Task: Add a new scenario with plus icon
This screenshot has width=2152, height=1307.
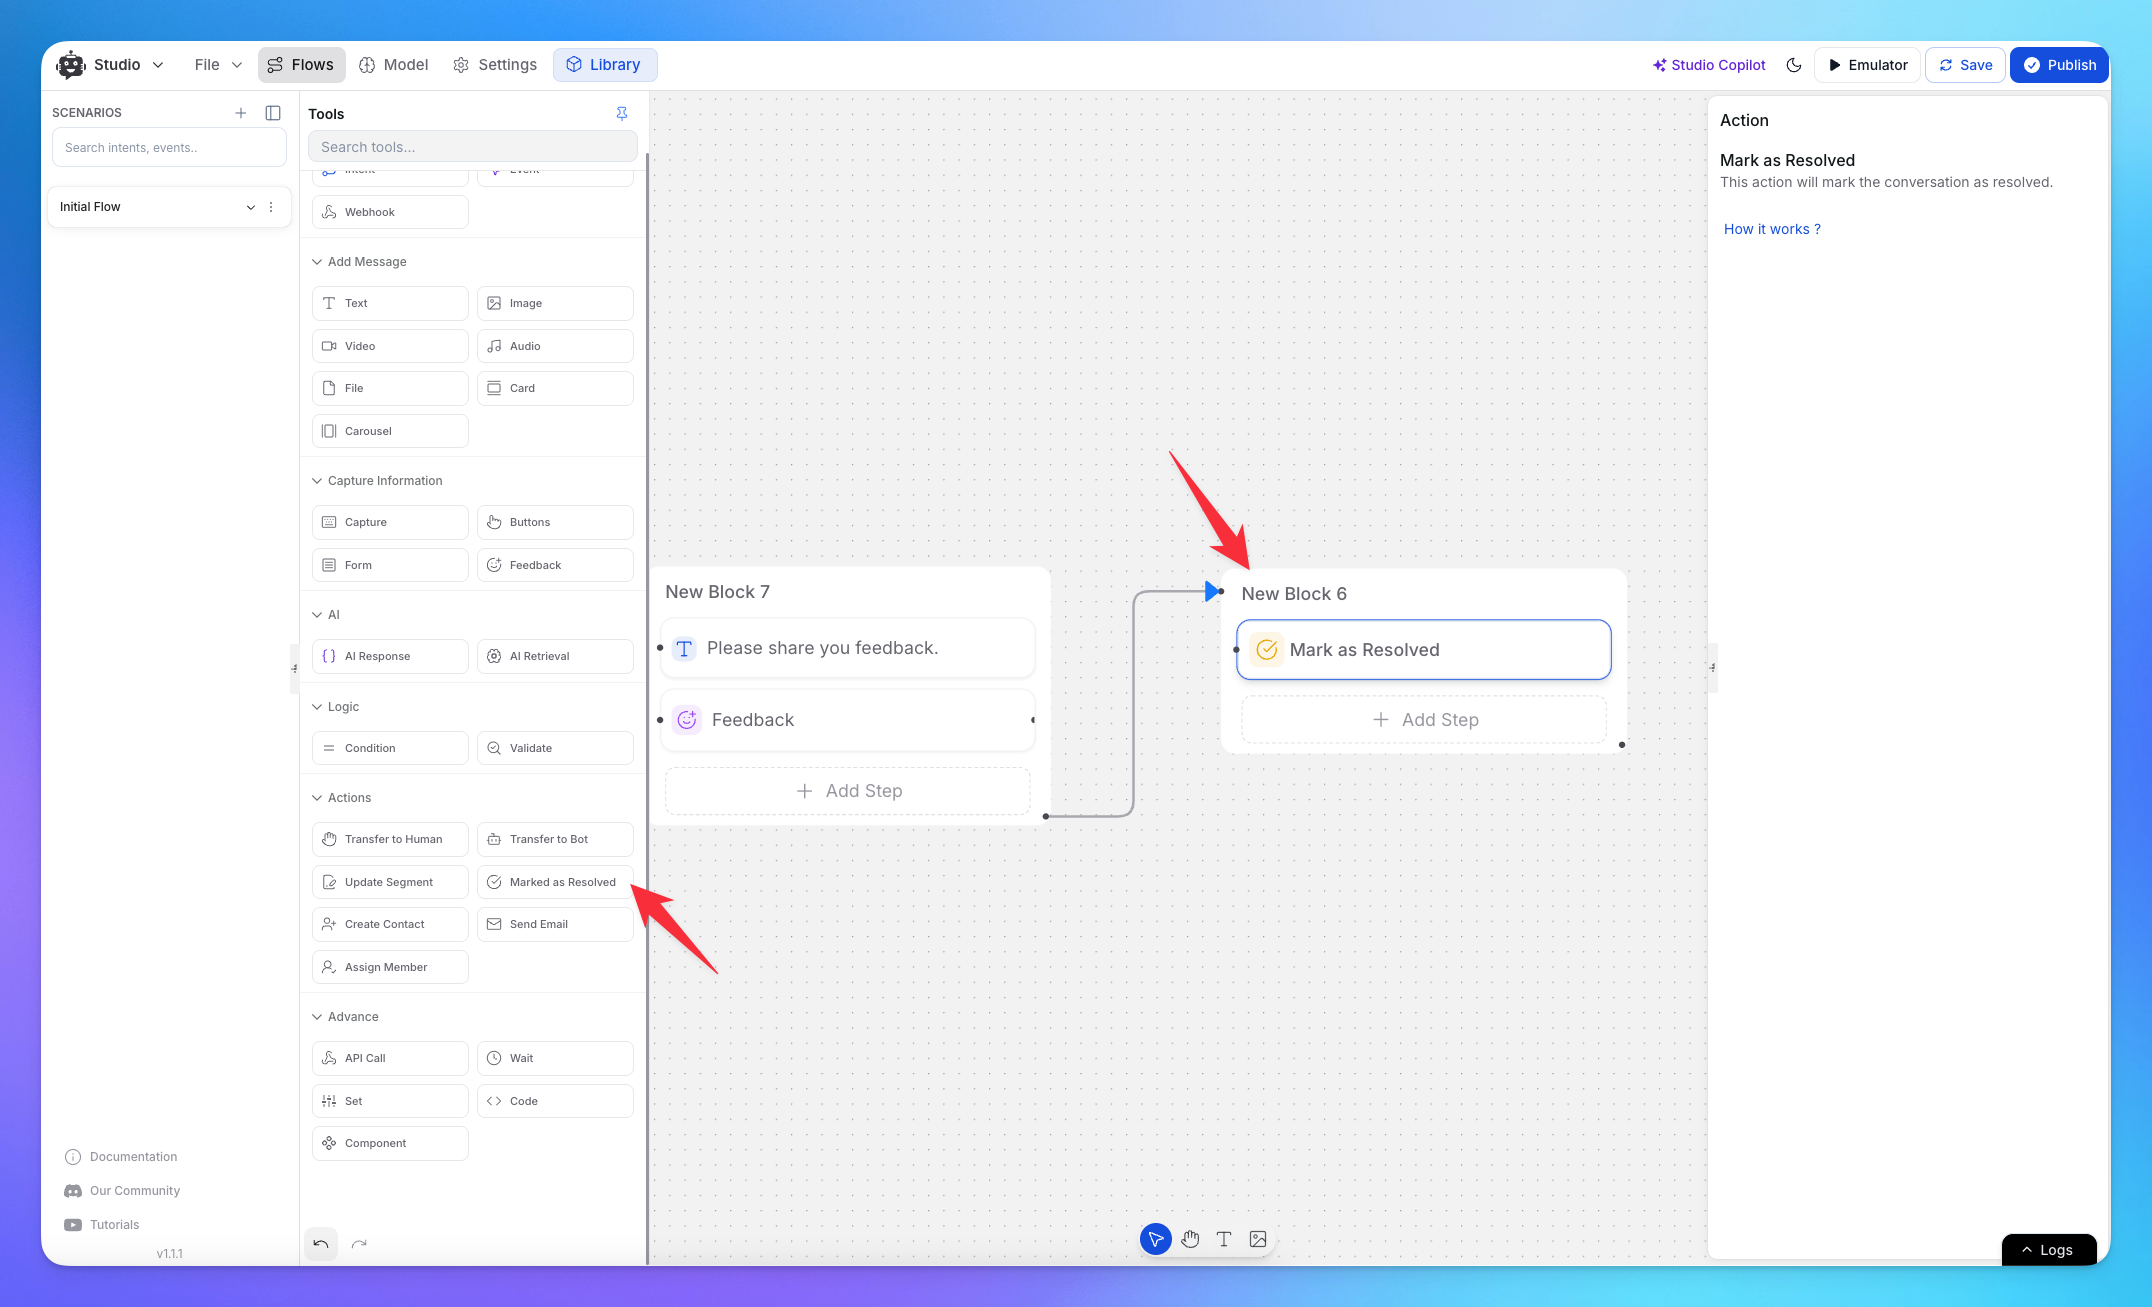Action: click(240, 113)
